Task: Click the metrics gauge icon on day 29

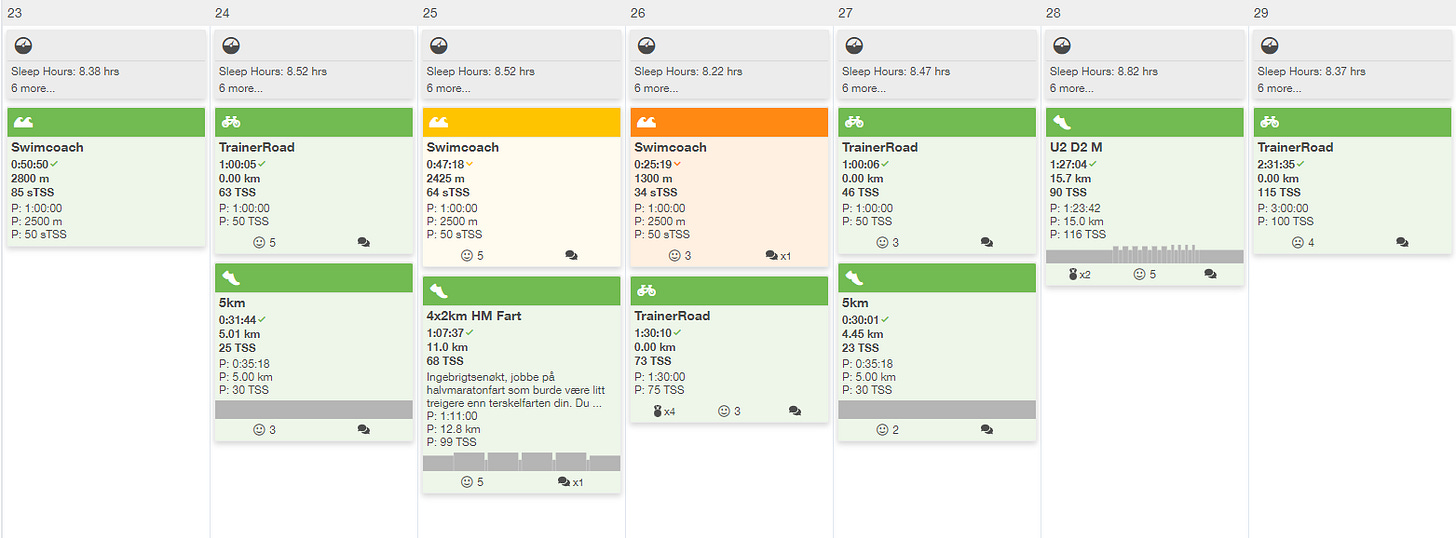Action: coord(1269,46)
